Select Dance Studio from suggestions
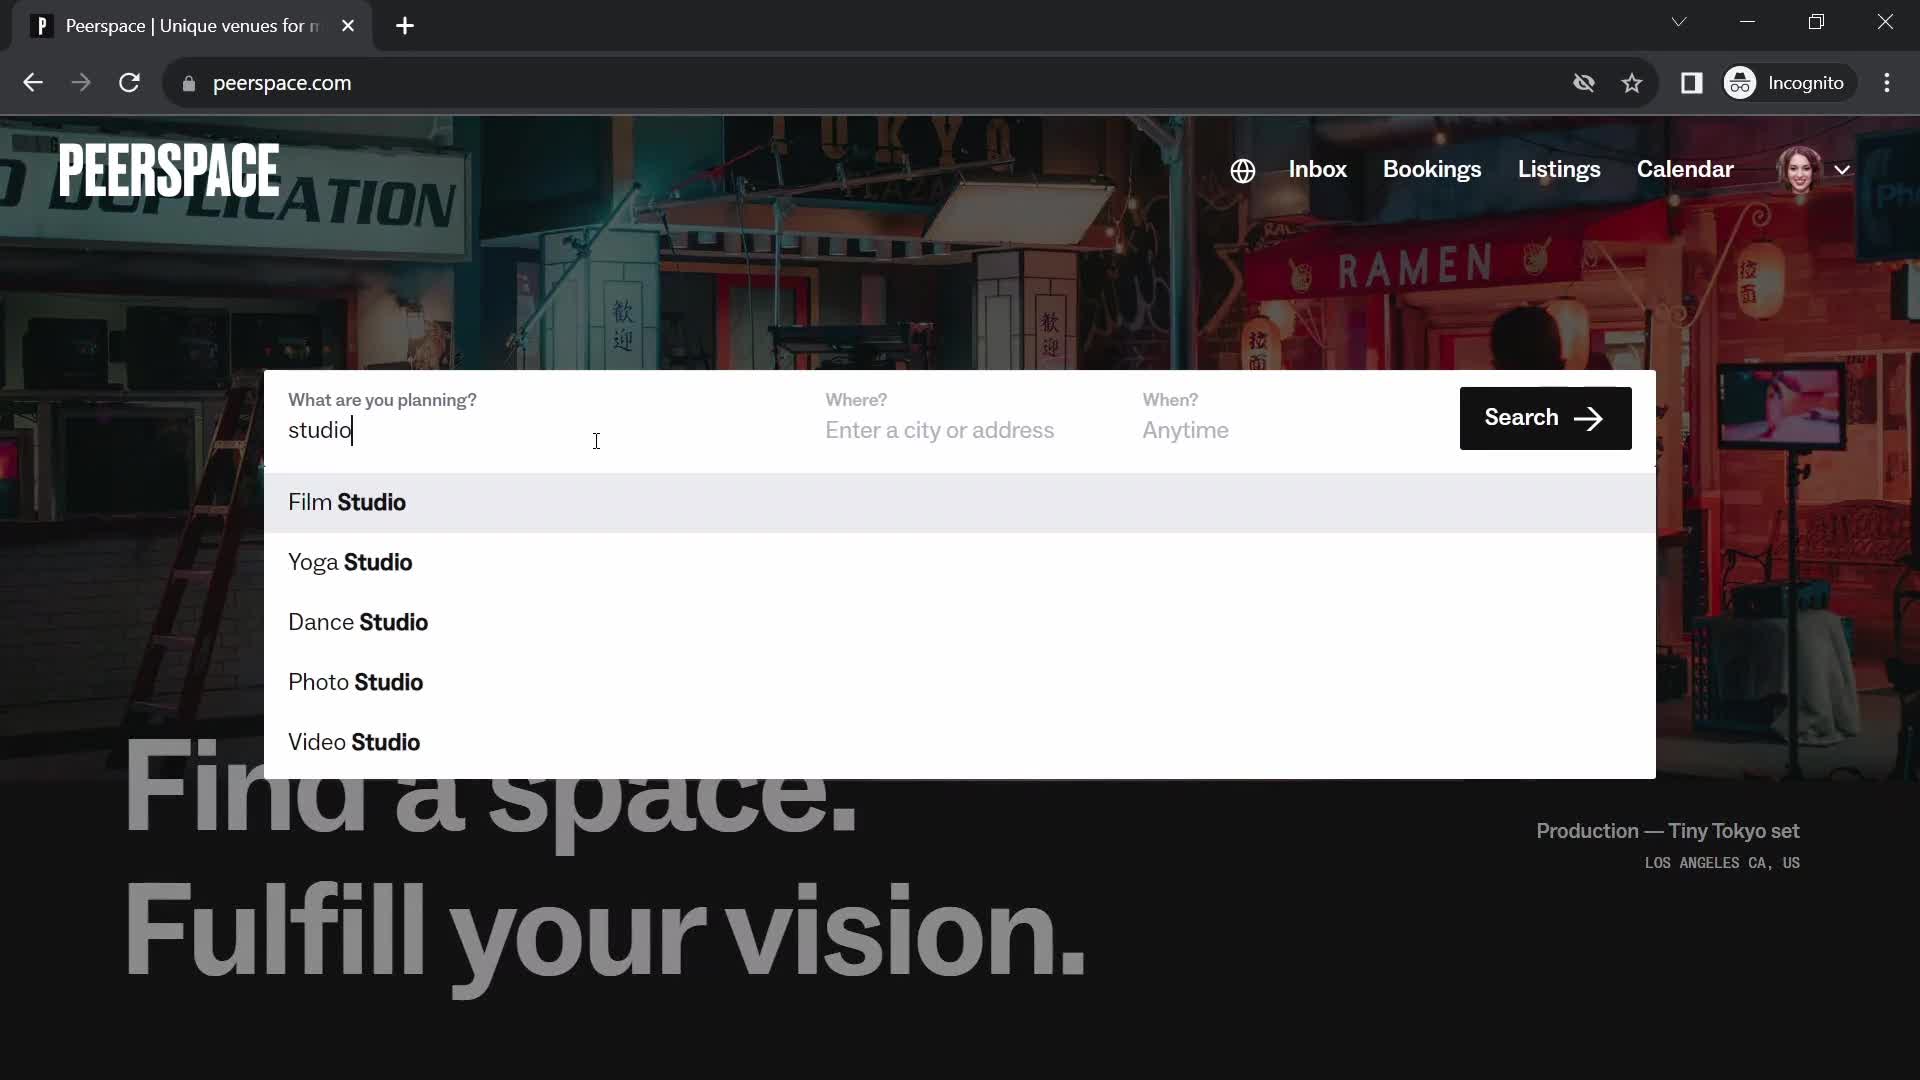The width and height of the screenshot is (1920, 1080). [x=359, y=621]
